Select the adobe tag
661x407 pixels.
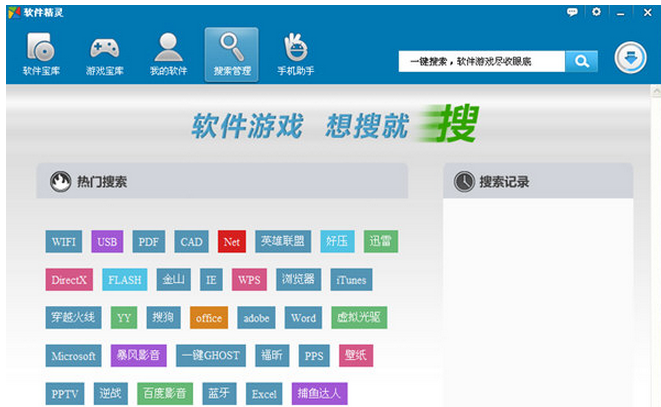click(256, 318)
